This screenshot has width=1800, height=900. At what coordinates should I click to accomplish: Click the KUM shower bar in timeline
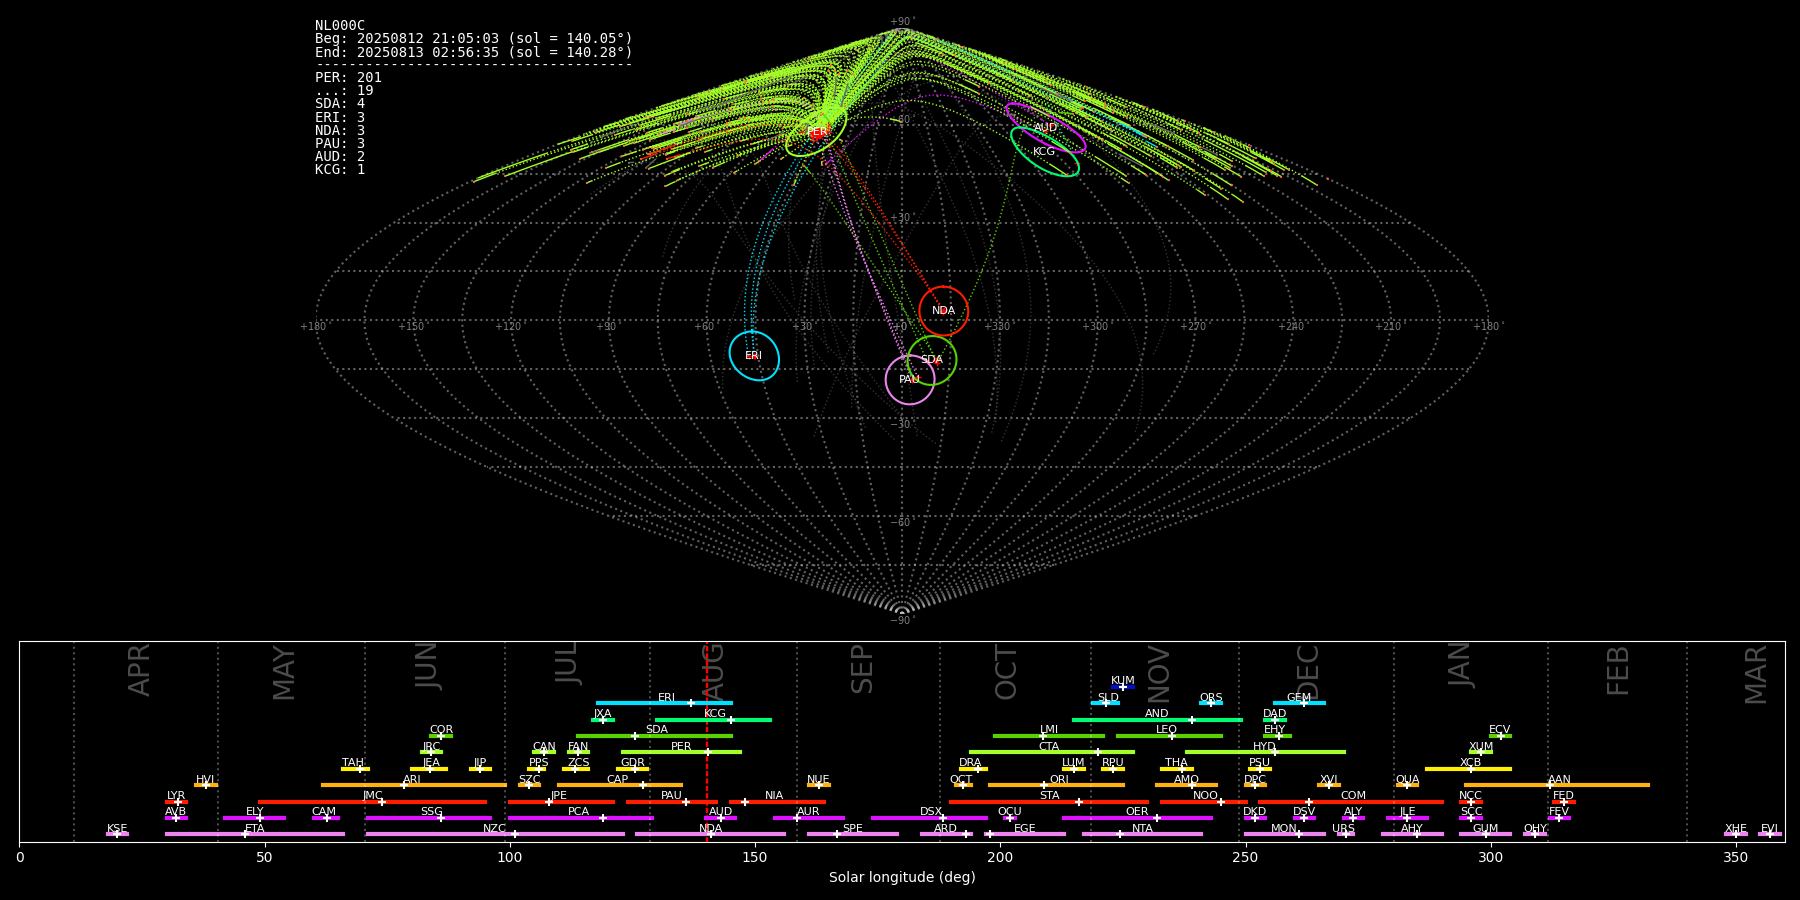1123,687
